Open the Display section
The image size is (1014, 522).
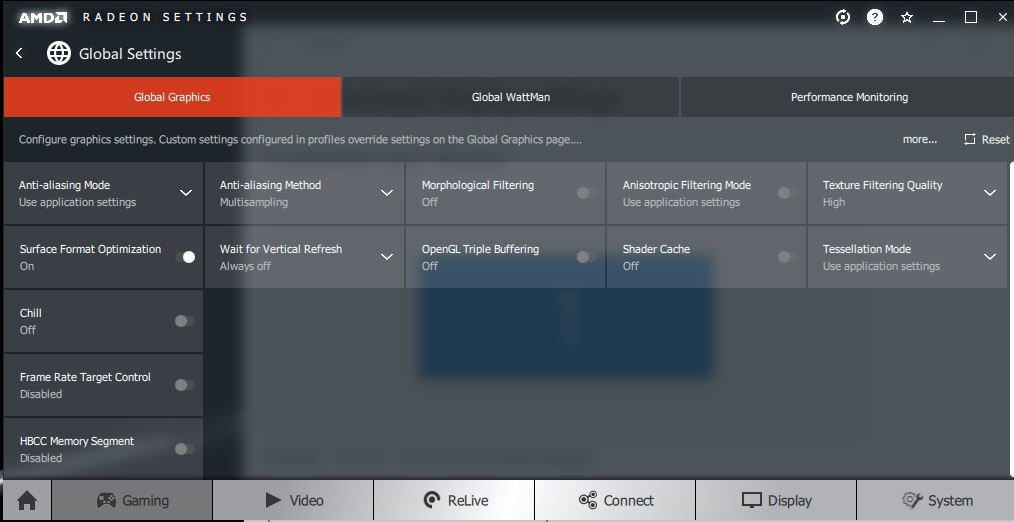pos(776,500)
